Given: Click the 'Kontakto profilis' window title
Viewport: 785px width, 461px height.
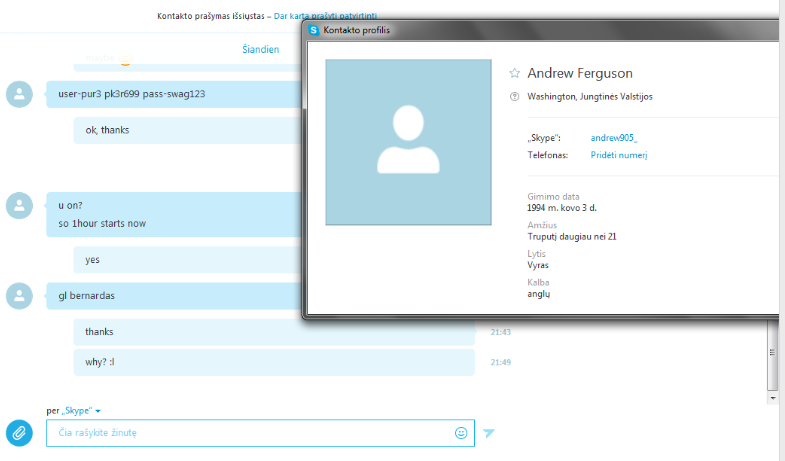Looking at the screenshot, I should (x=356, y=30).
